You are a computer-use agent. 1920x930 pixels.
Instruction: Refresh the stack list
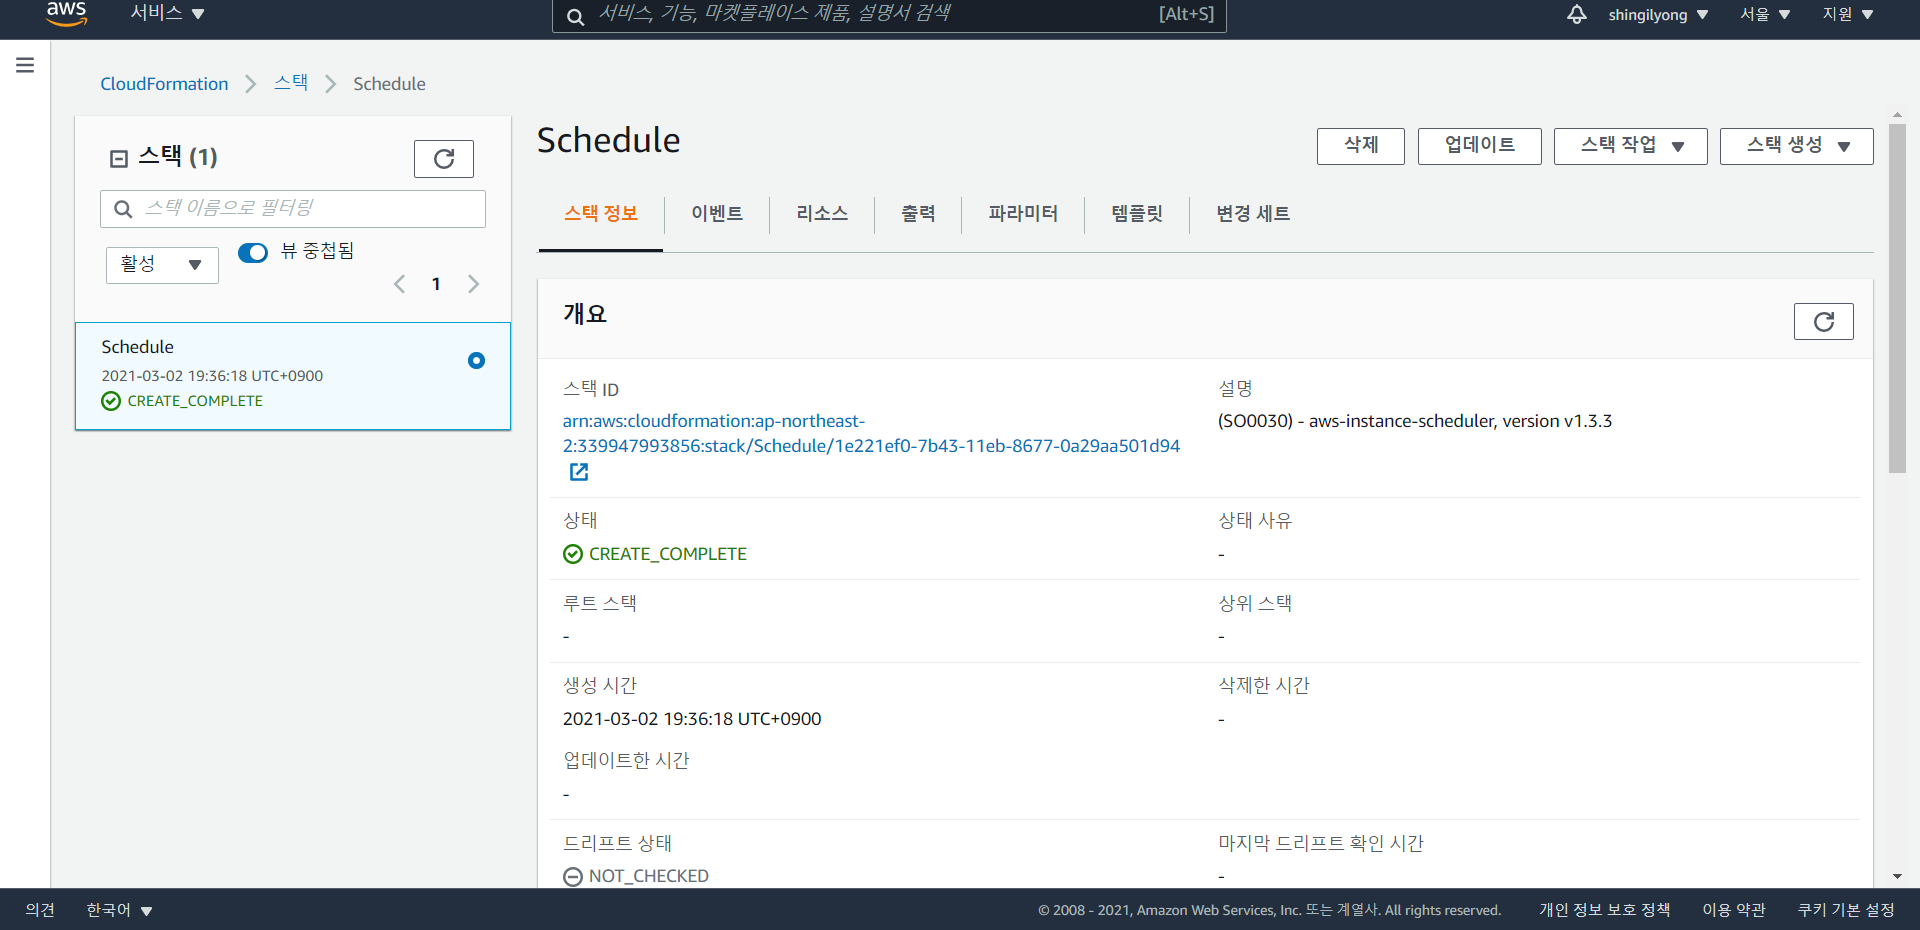(444, 158)
